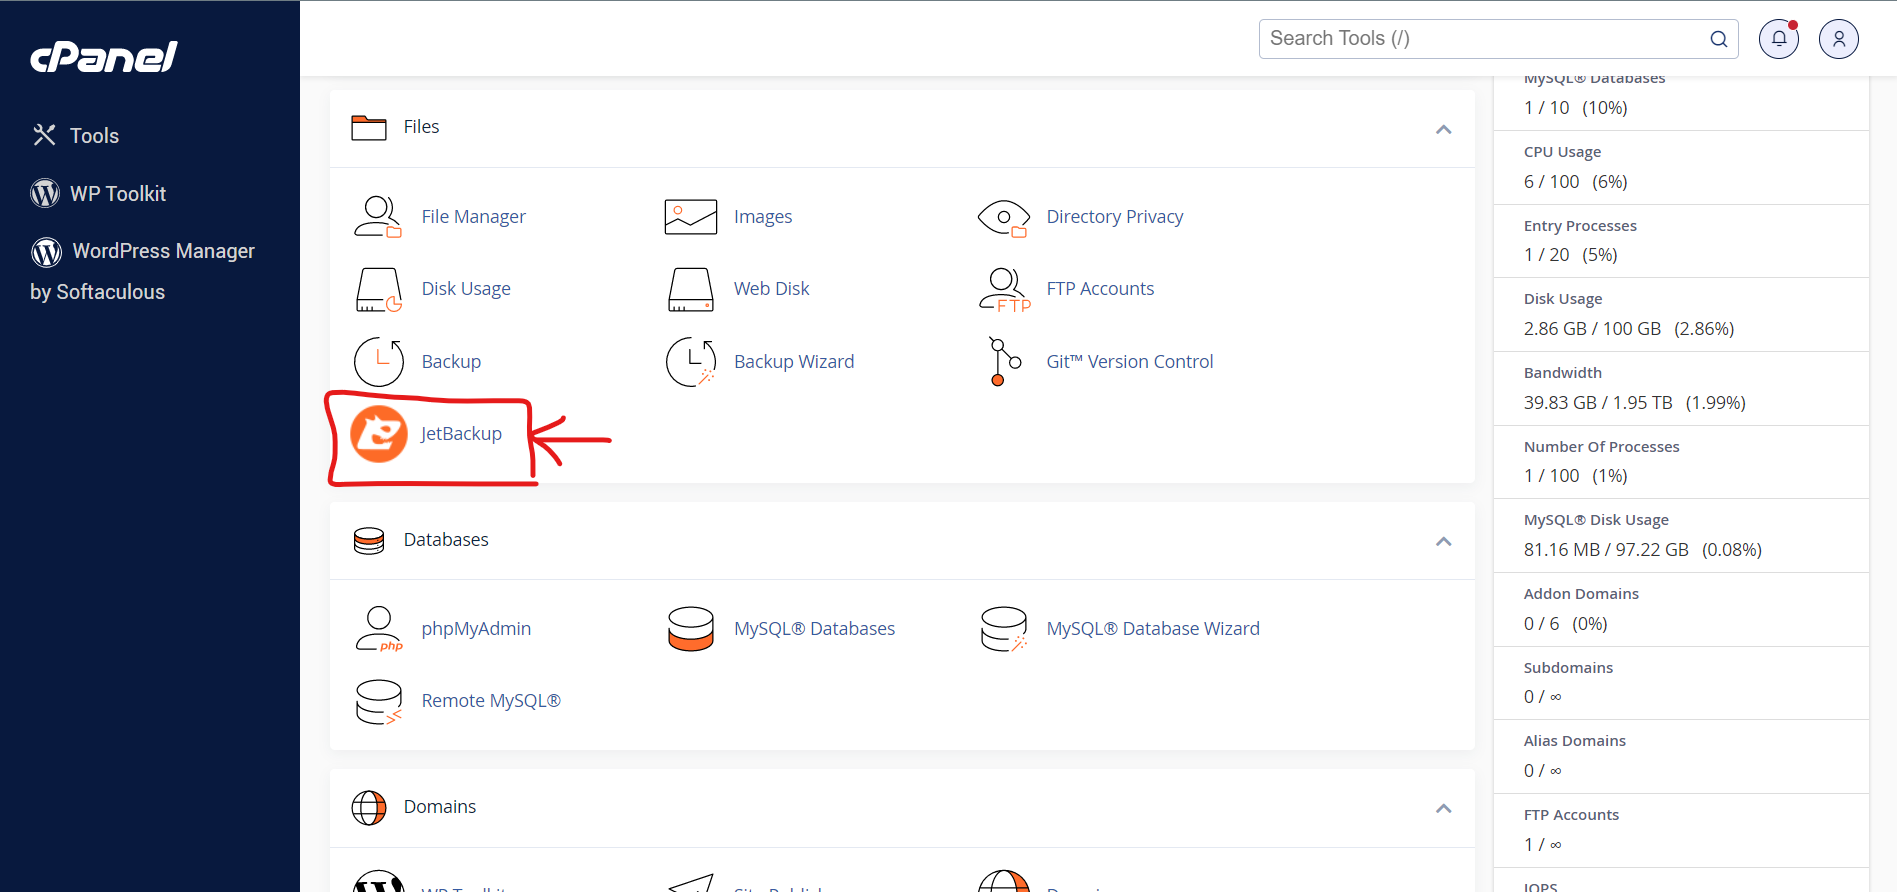Open the Web Disk icon
This screenshot has height=892, width=1897.
[691, 289]
